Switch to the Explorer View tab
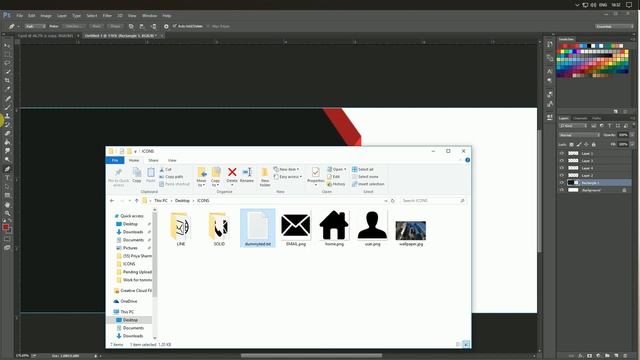640x360 pixels. (172, 160)
